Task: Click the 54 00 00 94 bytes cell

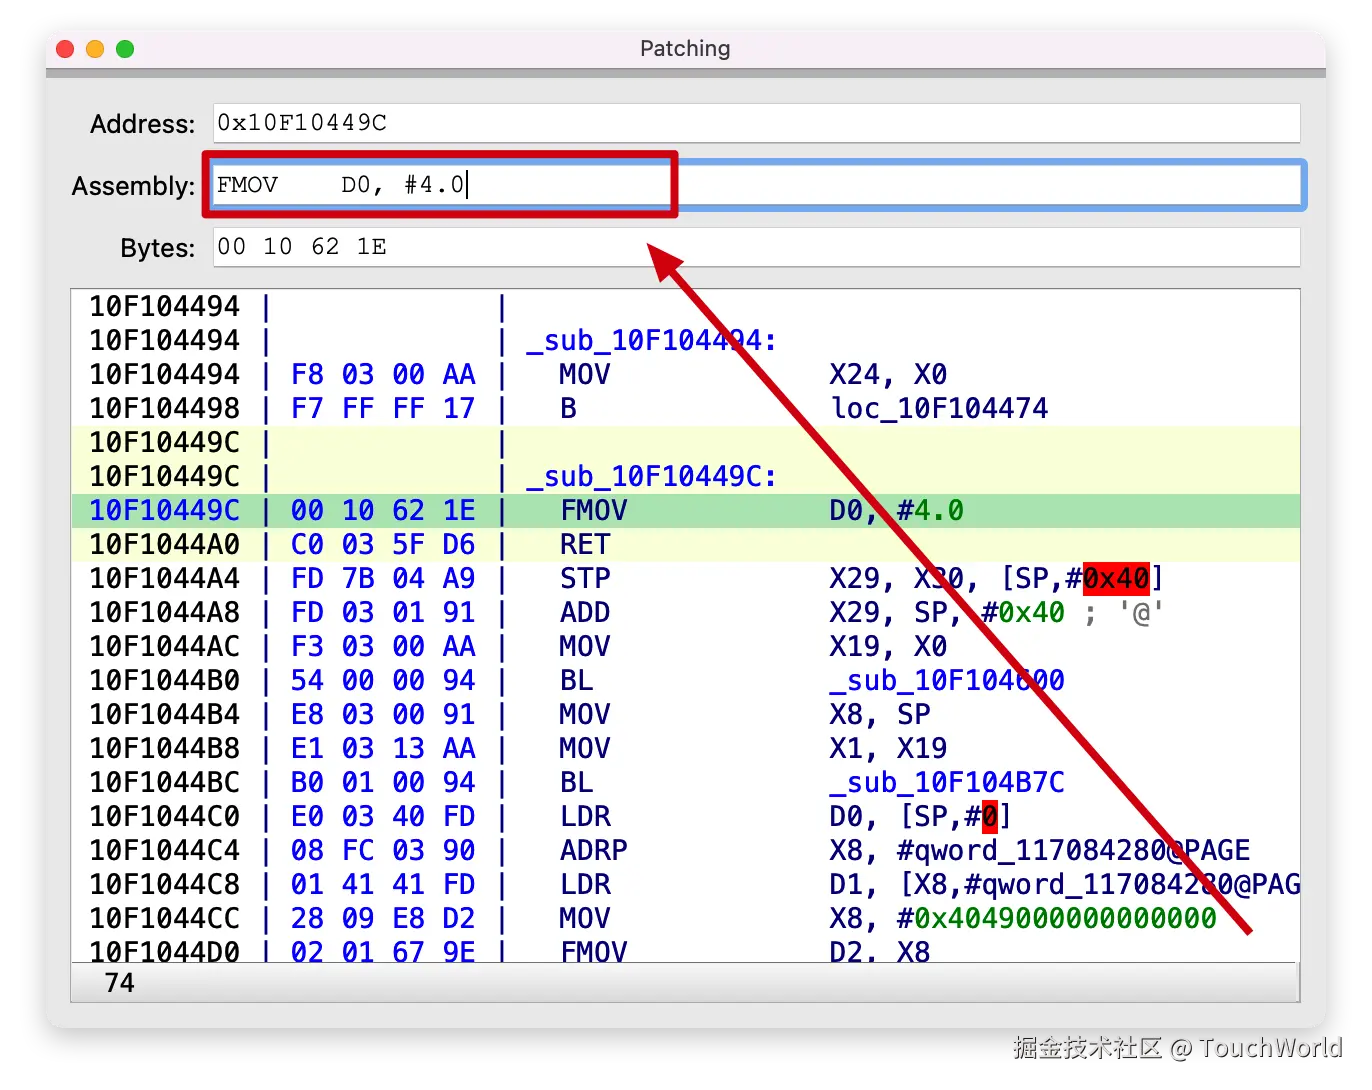Action: pyautogui.click(x=383, y=680)
